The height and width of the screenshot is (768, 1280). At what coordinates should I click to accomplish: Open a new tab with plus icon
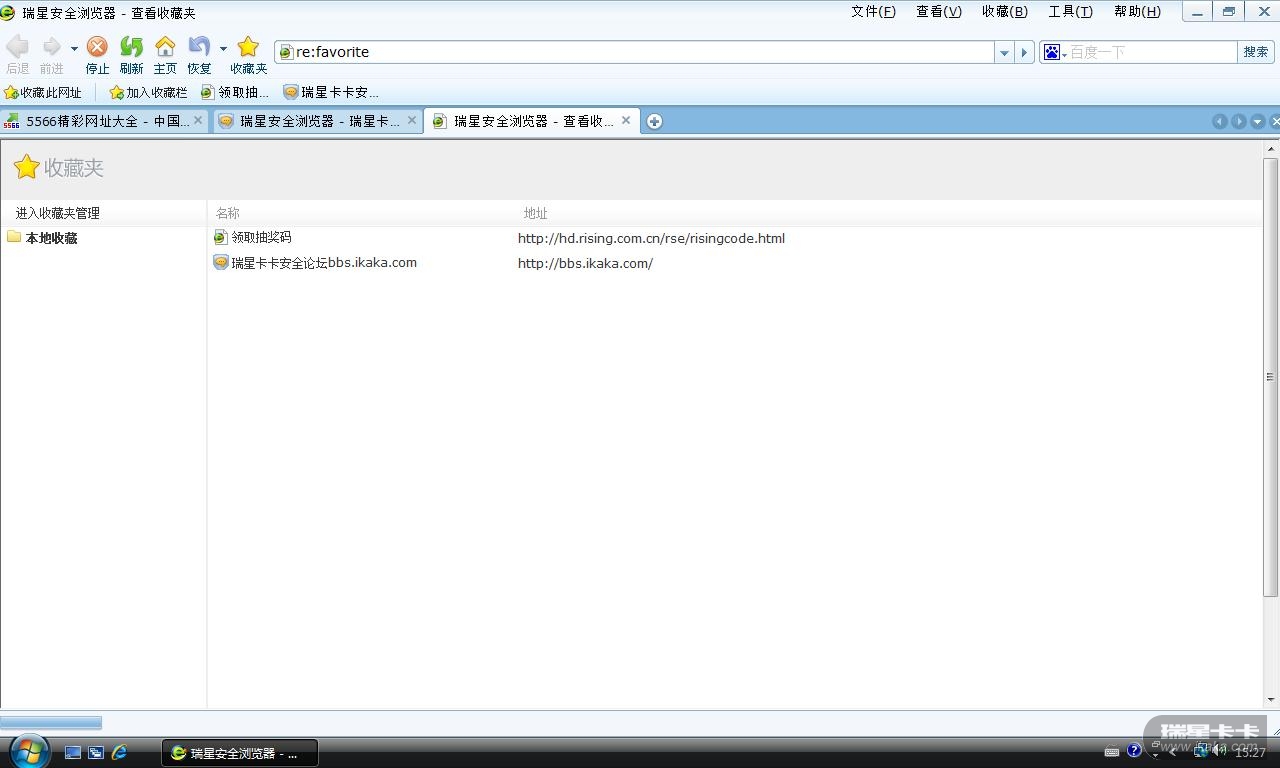[x=654, y=121]
